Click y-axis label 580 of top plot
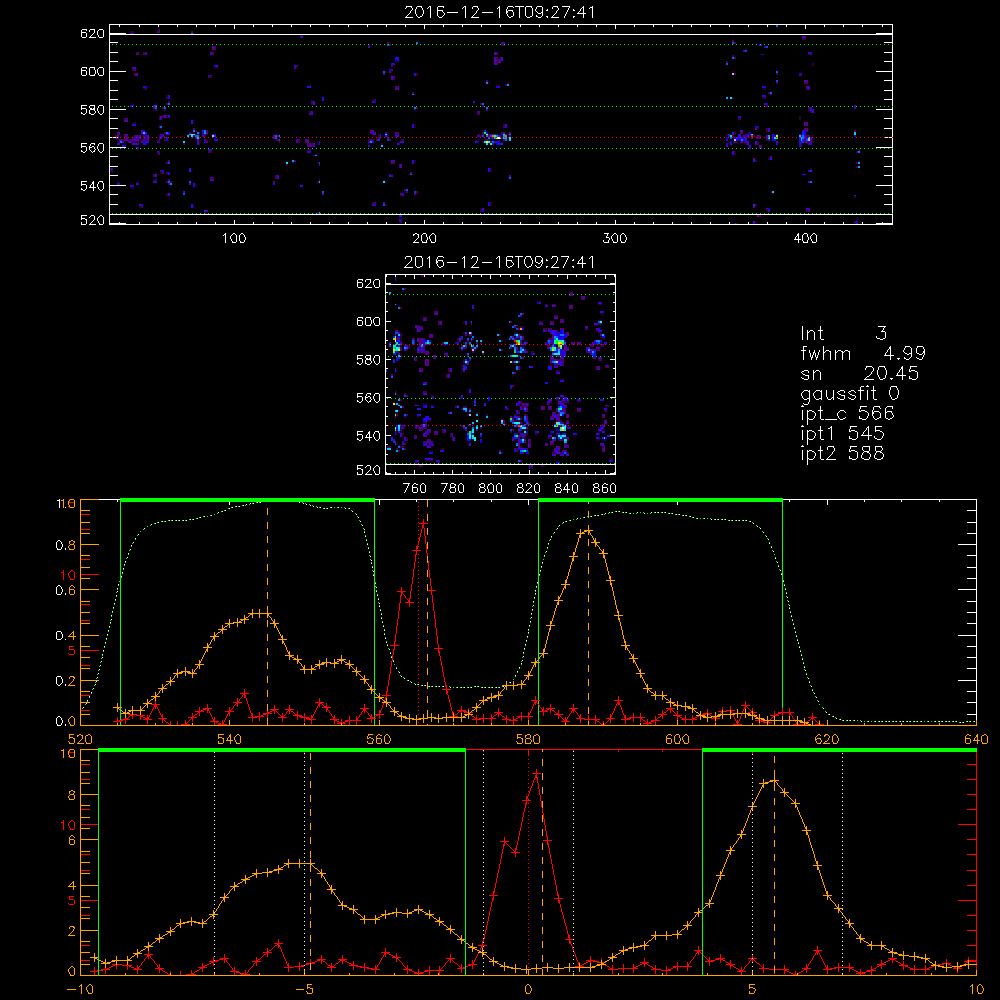 [92, 110]
